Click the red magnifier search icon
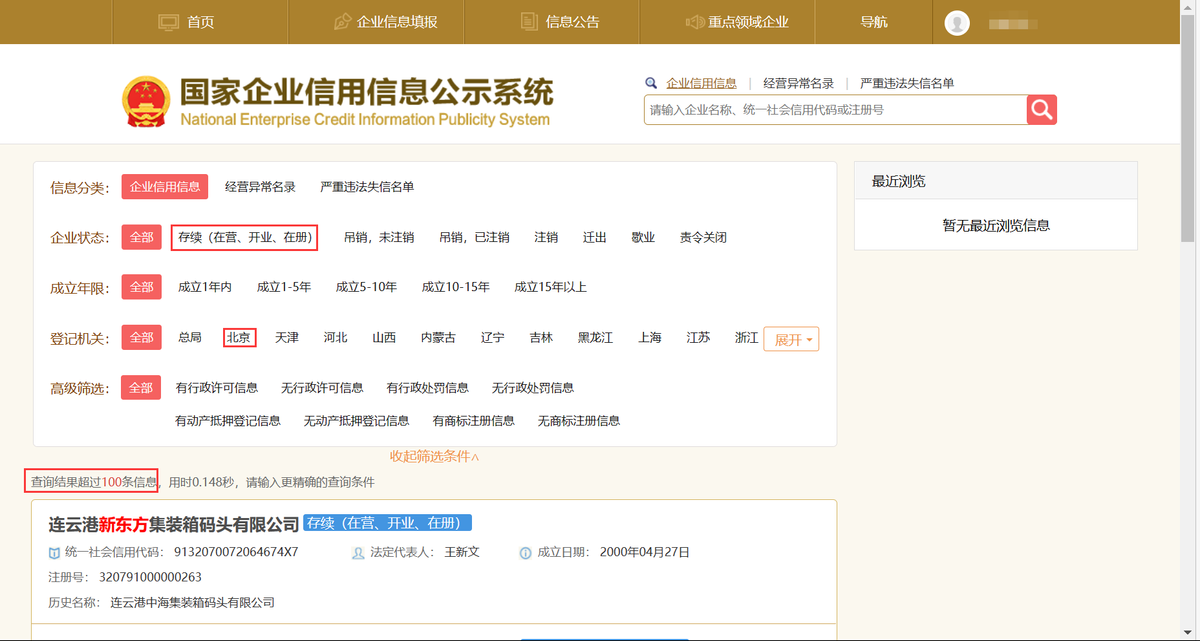1200x641 pixels. [x=1041, y=109]
